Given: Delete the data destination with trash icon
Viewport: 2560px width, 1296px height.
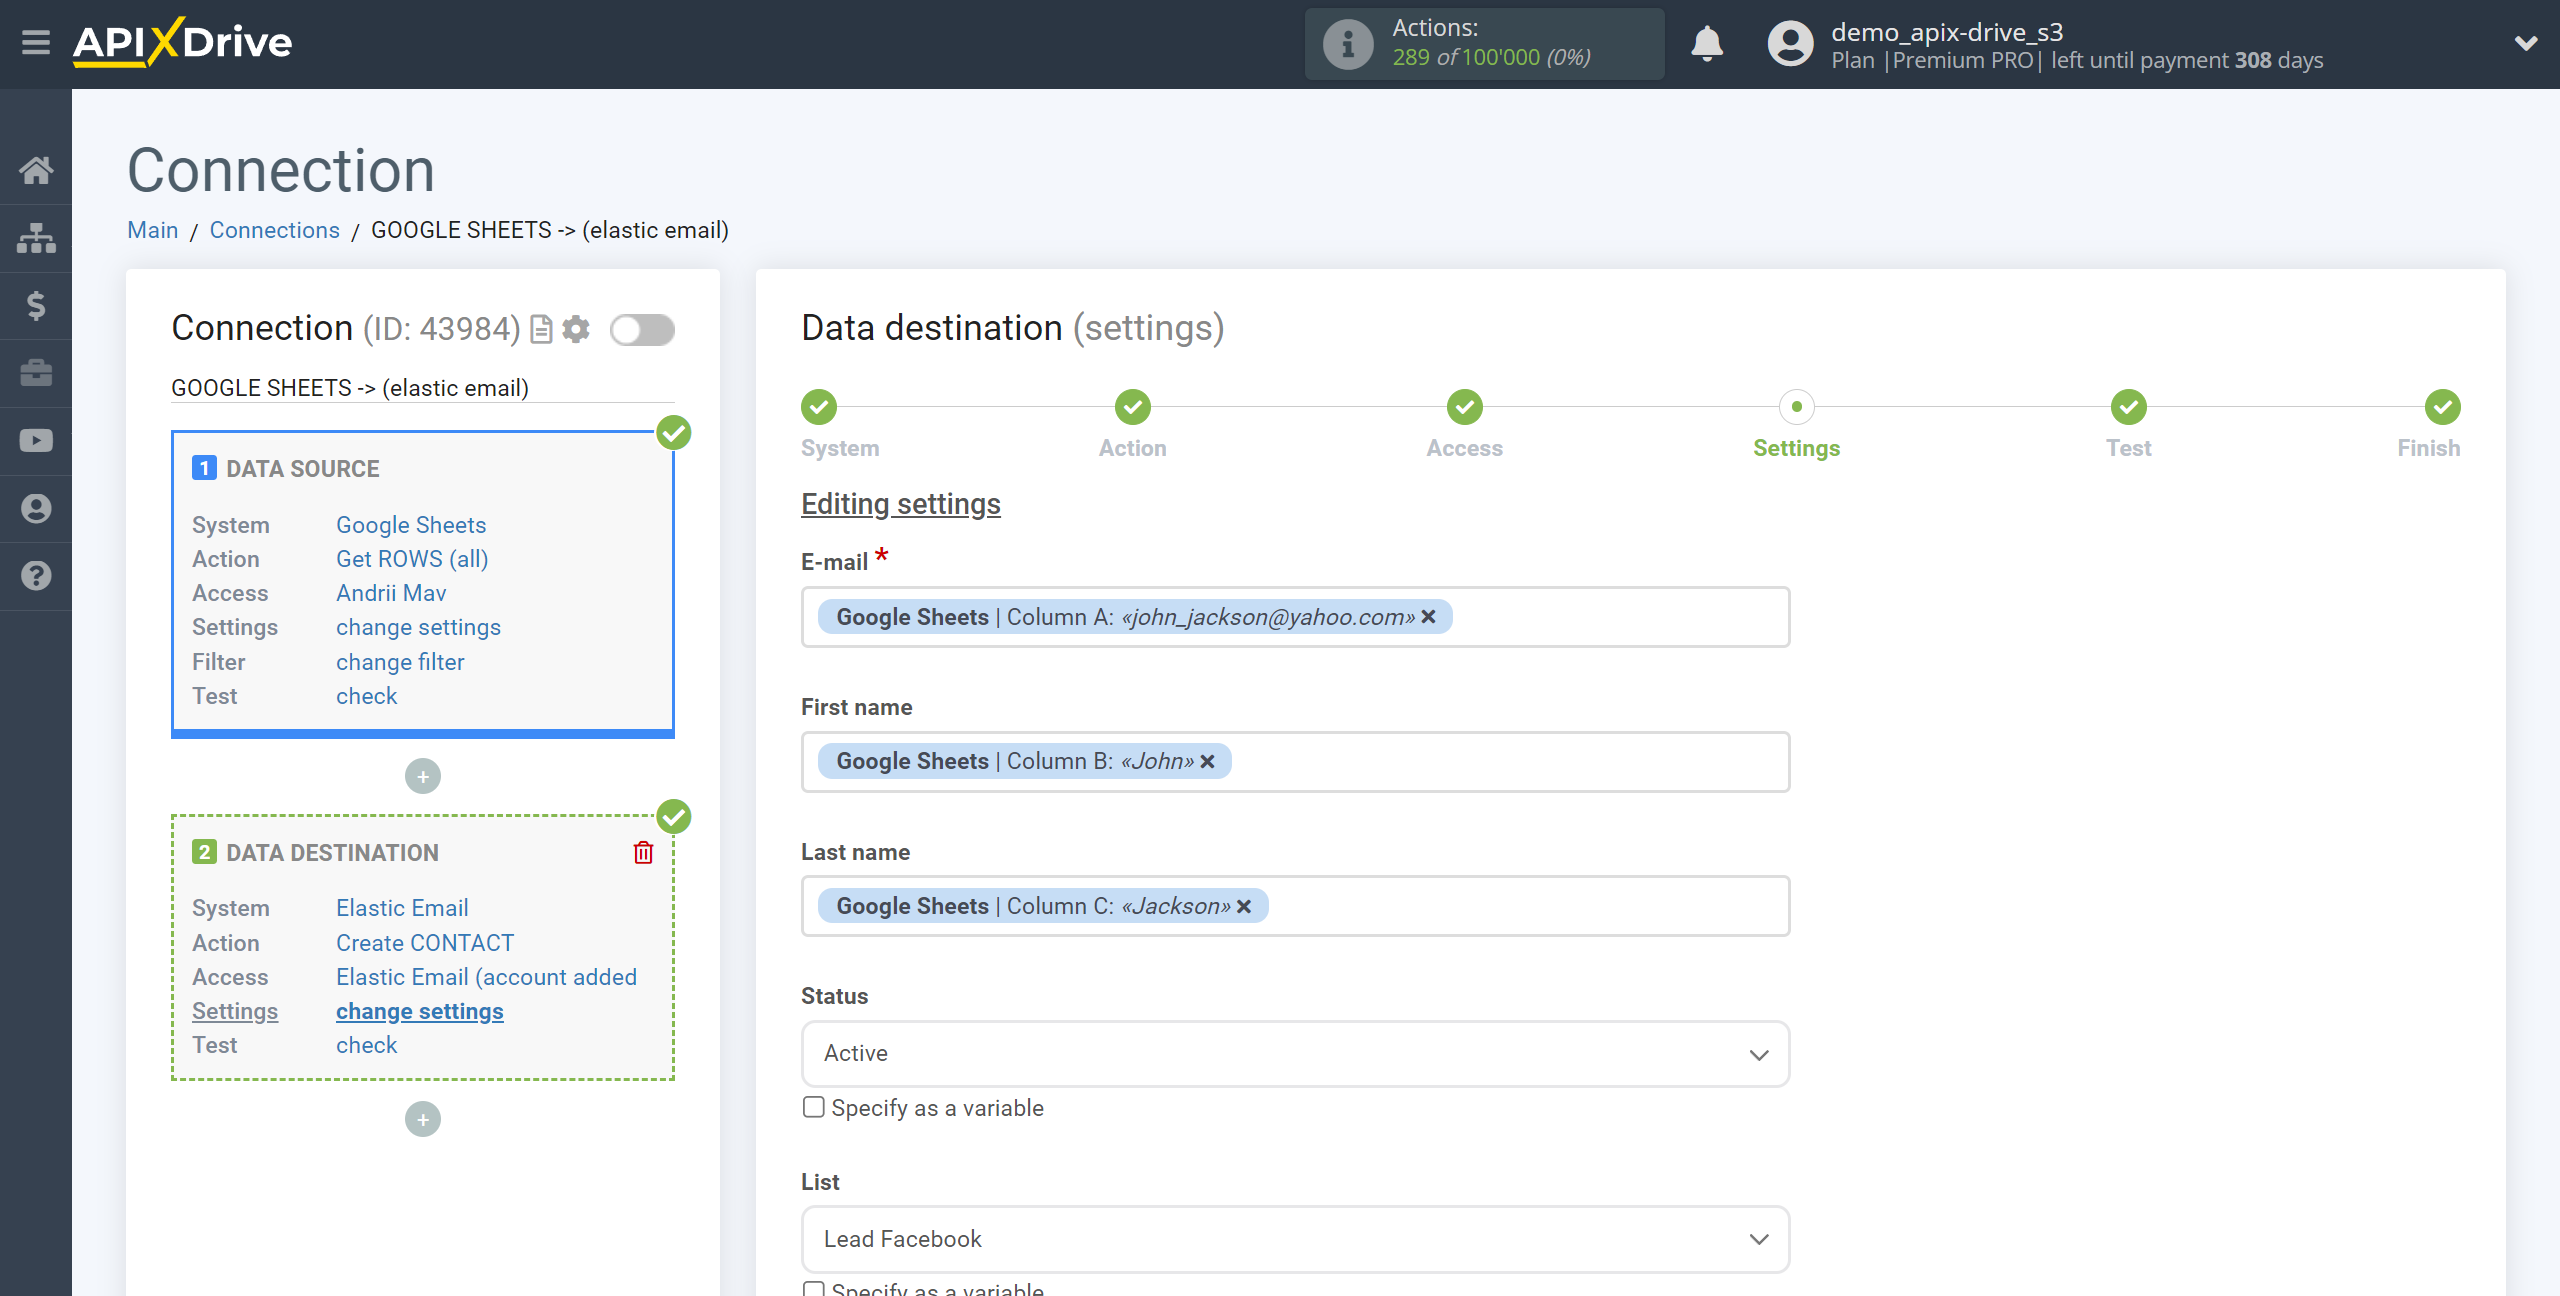Looking at the screenshot, I should coord(643,852).
